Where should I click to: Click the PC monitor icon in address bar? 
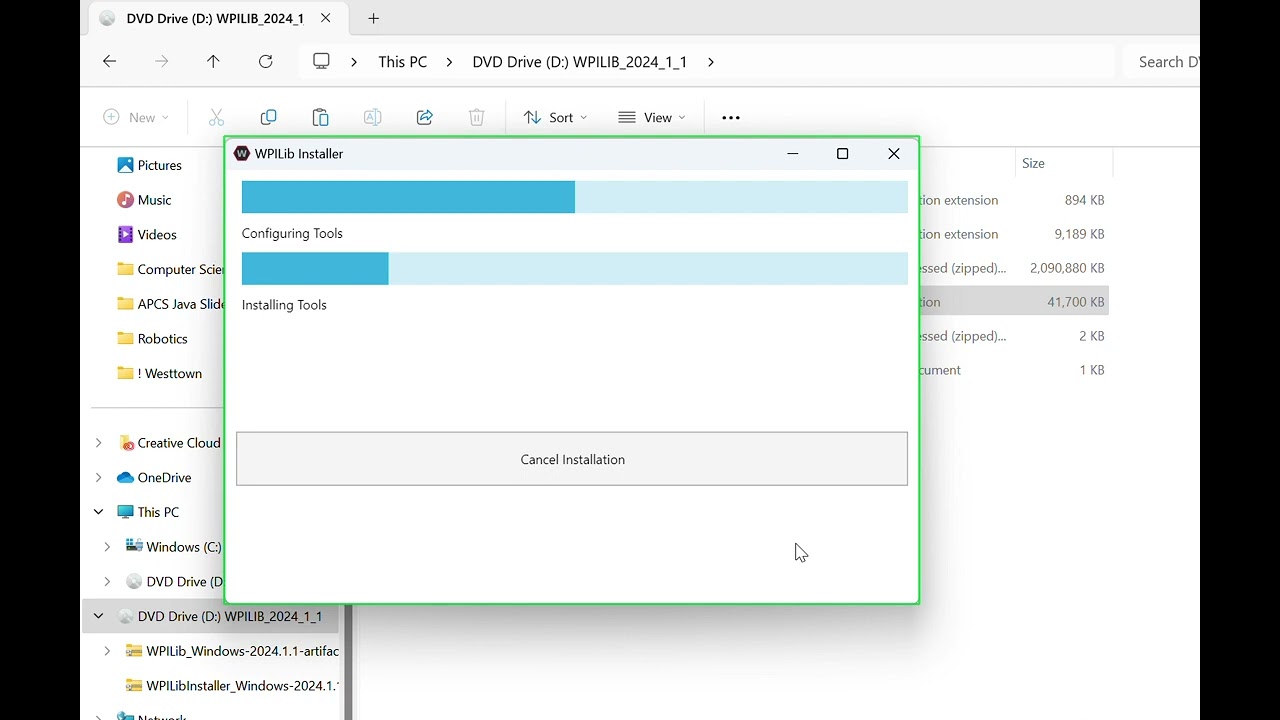(321, 61)
